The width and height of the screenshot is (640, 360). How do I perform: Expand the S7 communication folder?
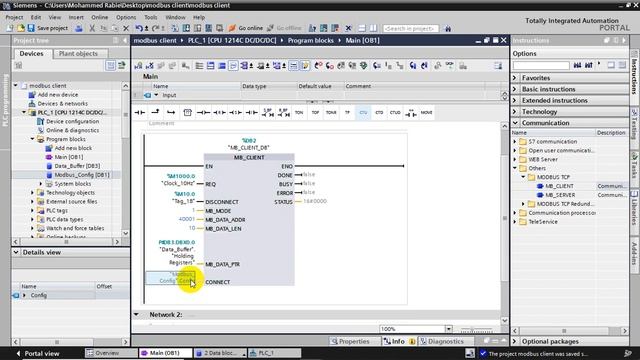(x=515, y=142)
